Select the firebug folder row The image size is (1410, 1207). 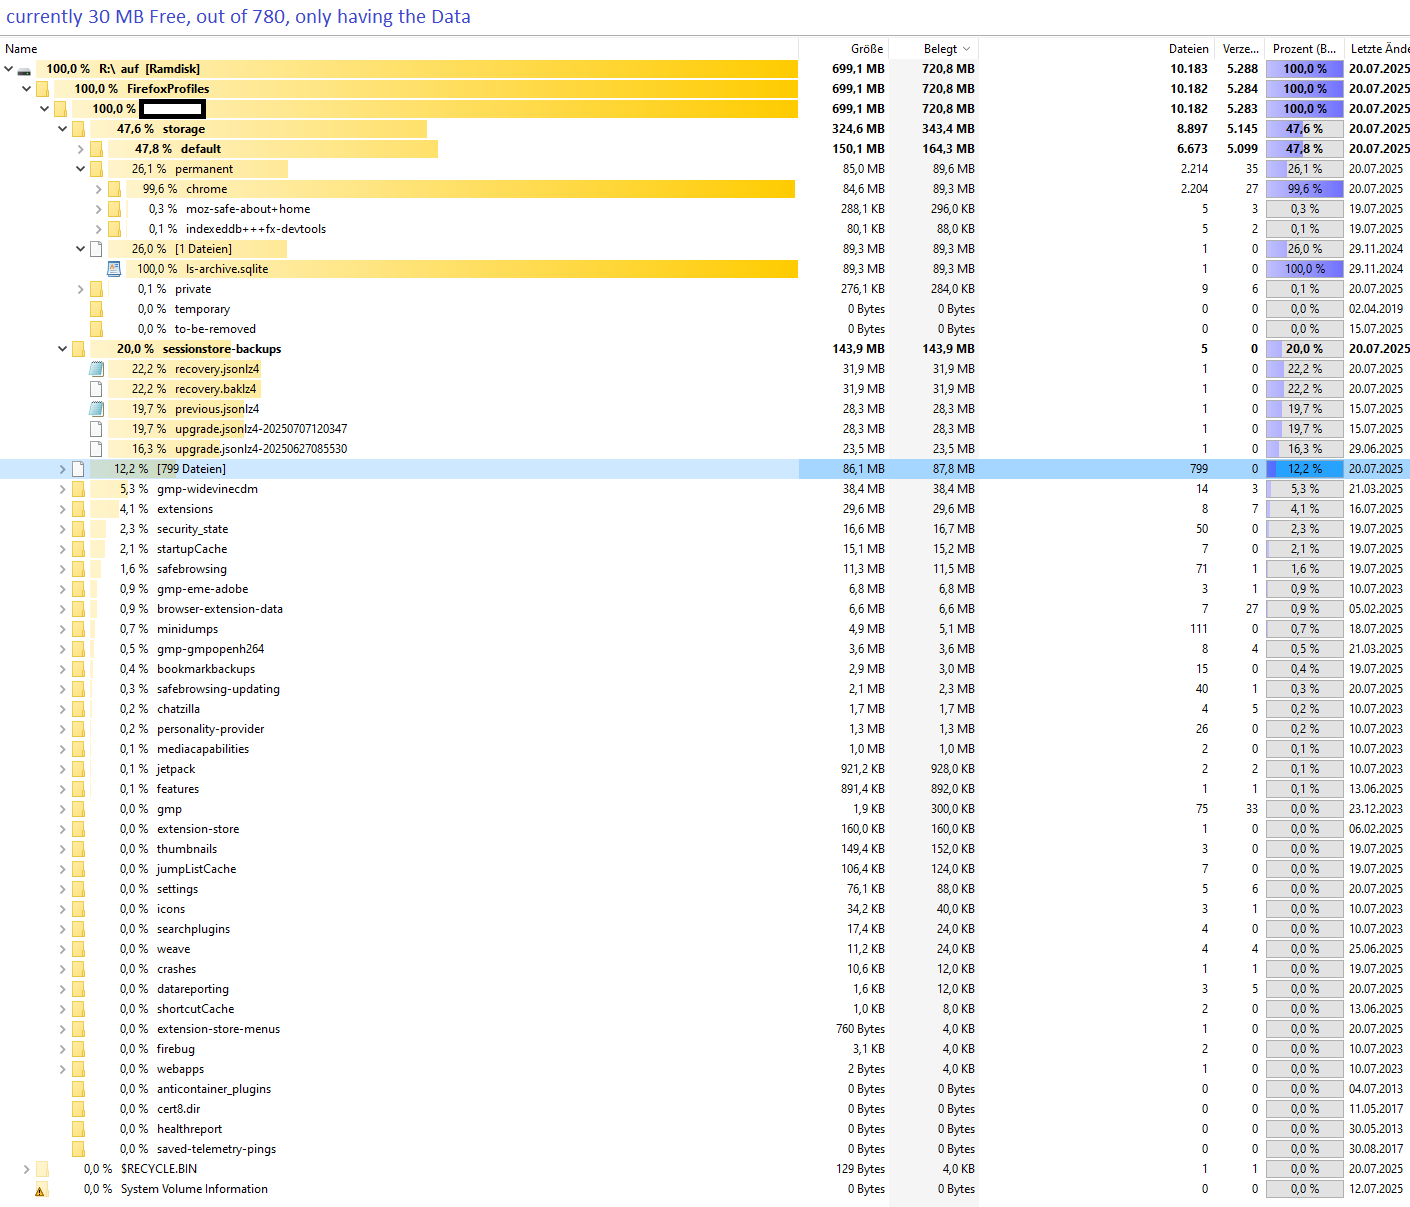pos(705,1049)
